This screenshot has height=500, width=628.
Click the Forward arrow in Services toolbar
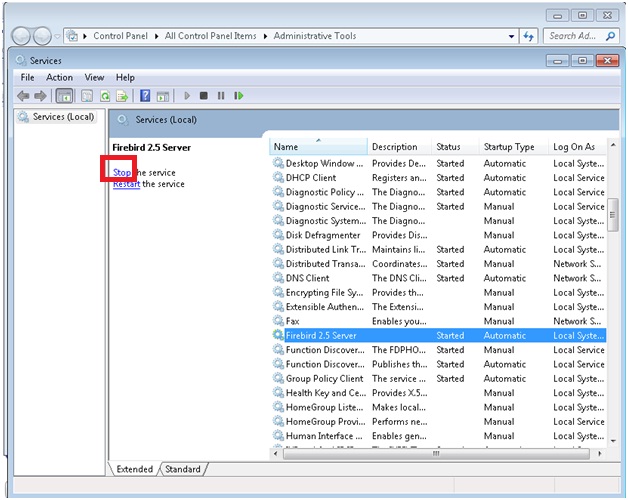[40, 96]
